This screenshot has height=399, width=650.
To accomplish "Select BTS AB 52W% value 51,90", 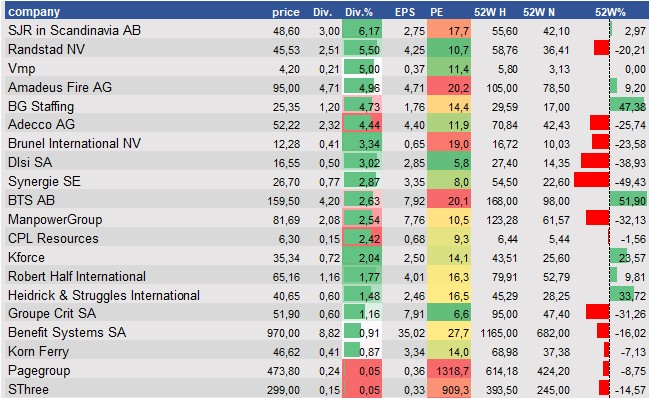I will [x=633, y=201].
